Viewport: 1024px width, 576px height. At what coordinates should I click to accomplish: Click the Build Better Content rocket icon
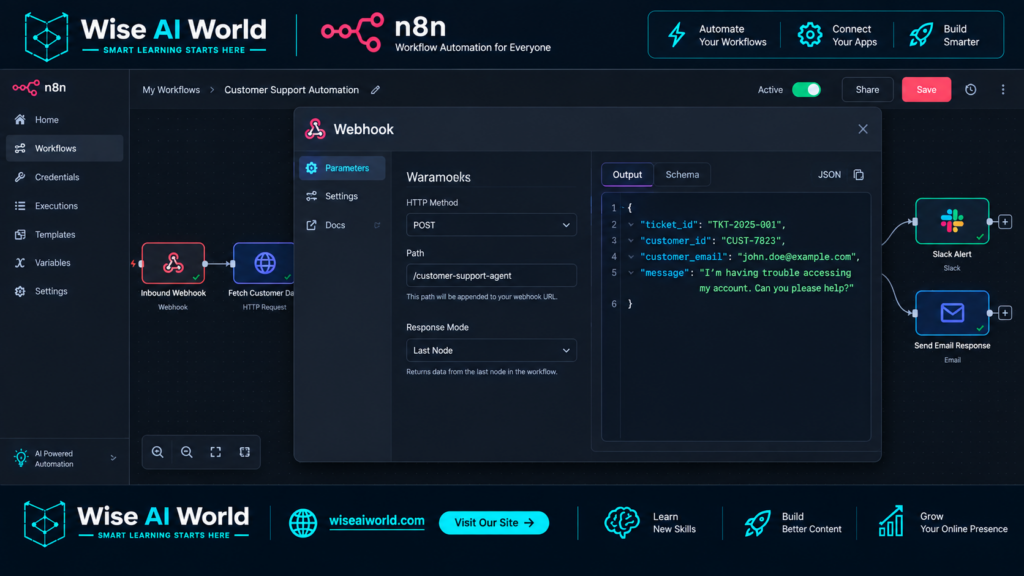click(x=758, y=522)
